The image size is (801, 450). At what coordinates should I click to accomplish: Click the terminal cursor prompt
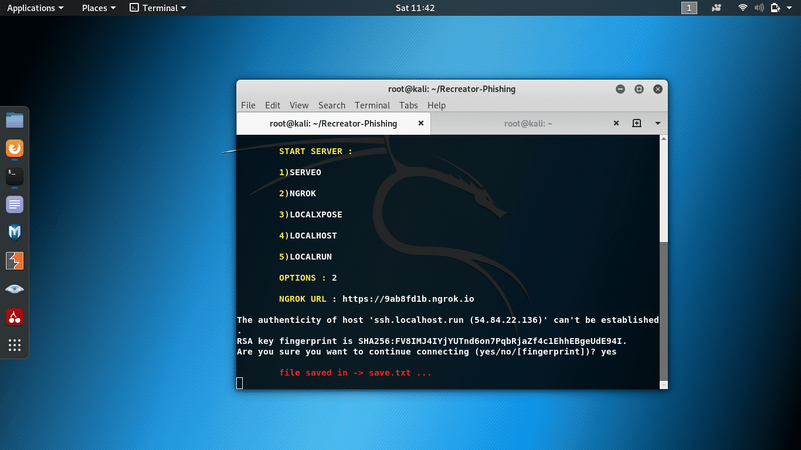tap(240, 383)
